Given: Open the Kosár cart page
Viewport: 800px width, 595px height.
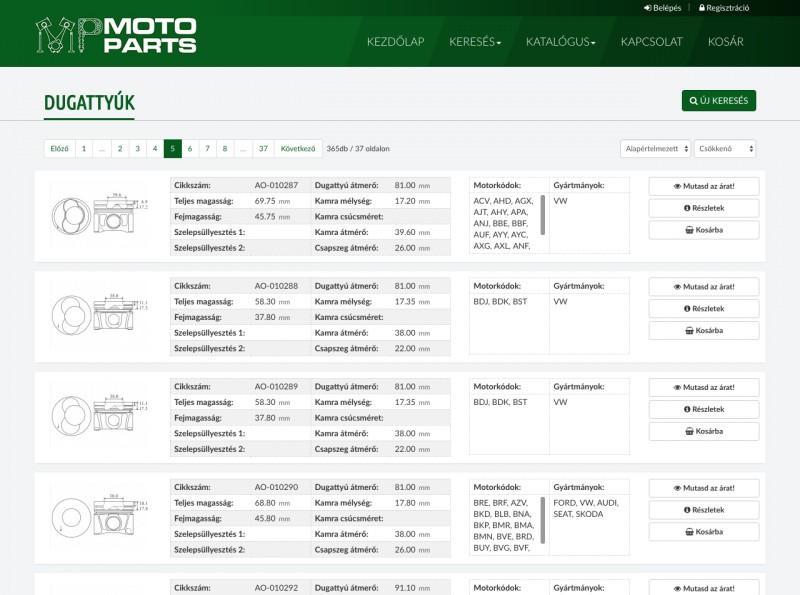Looking at the screenshot, I should click(725, 42).
